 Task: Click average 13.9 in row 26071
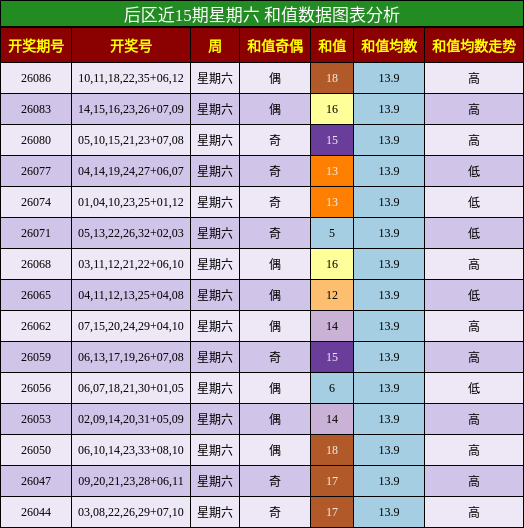pos(389,233)
